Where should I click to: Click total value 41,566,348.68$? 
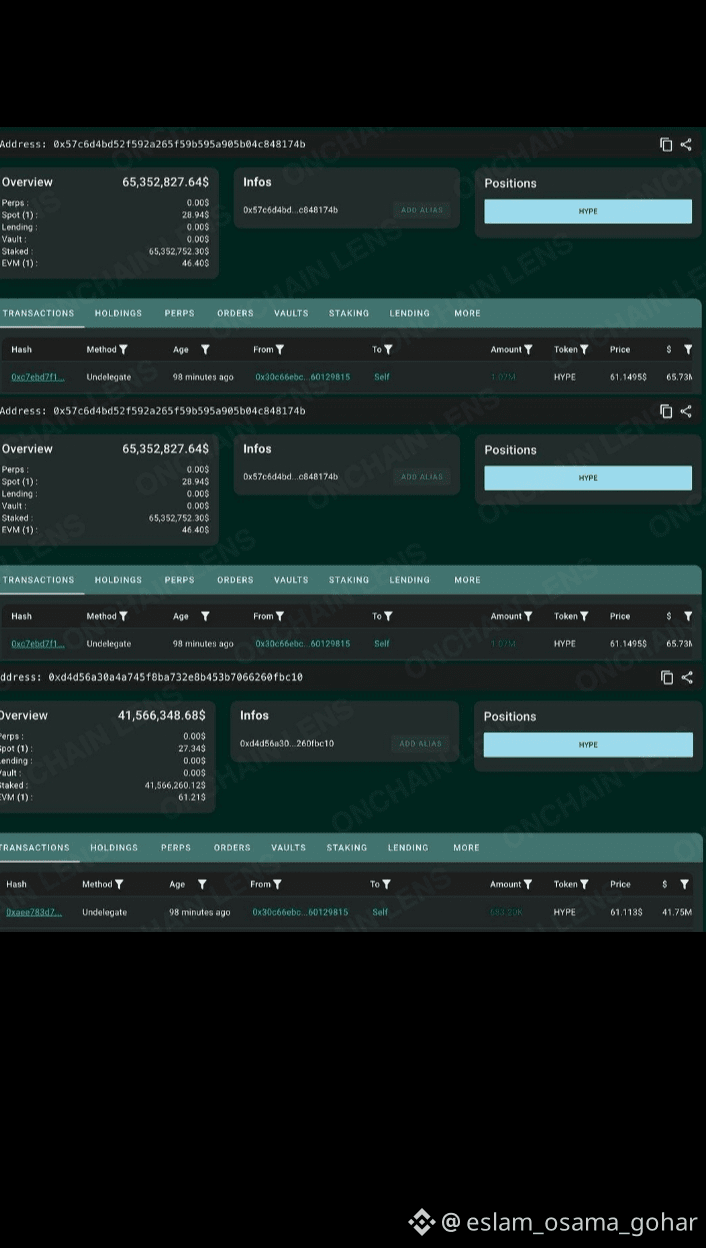tap(162, 715)
